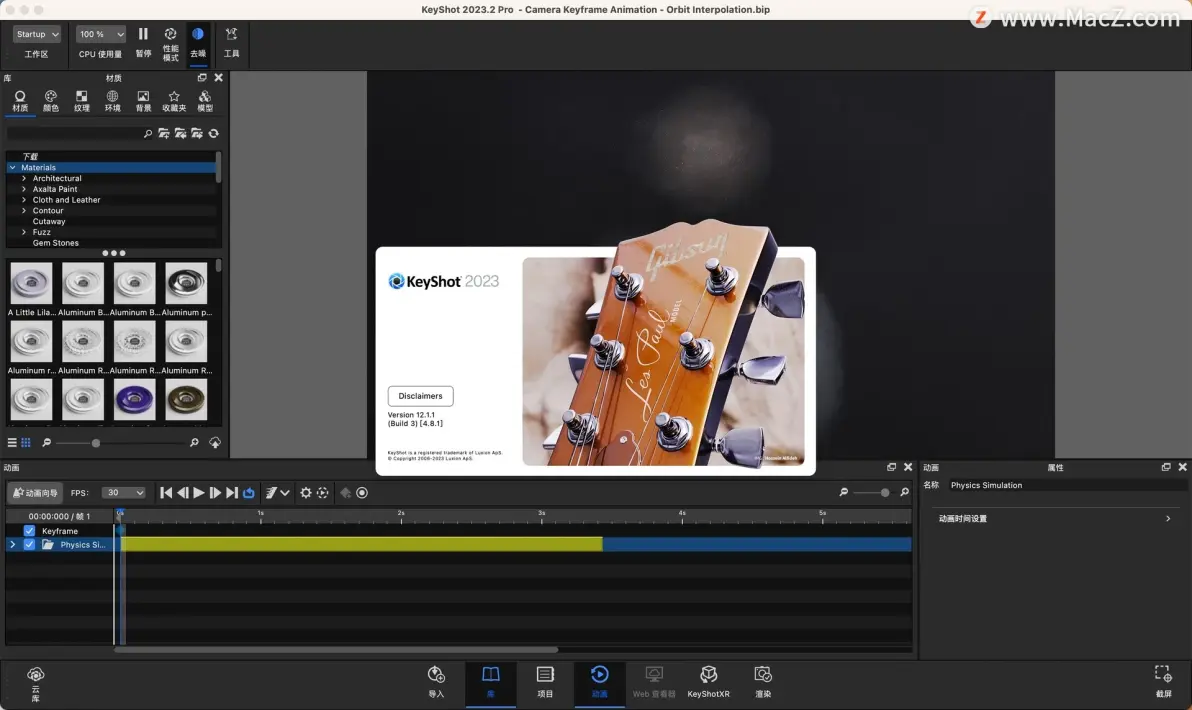
Task: Expand the Fuzz folder
Action: pos(24,232)
